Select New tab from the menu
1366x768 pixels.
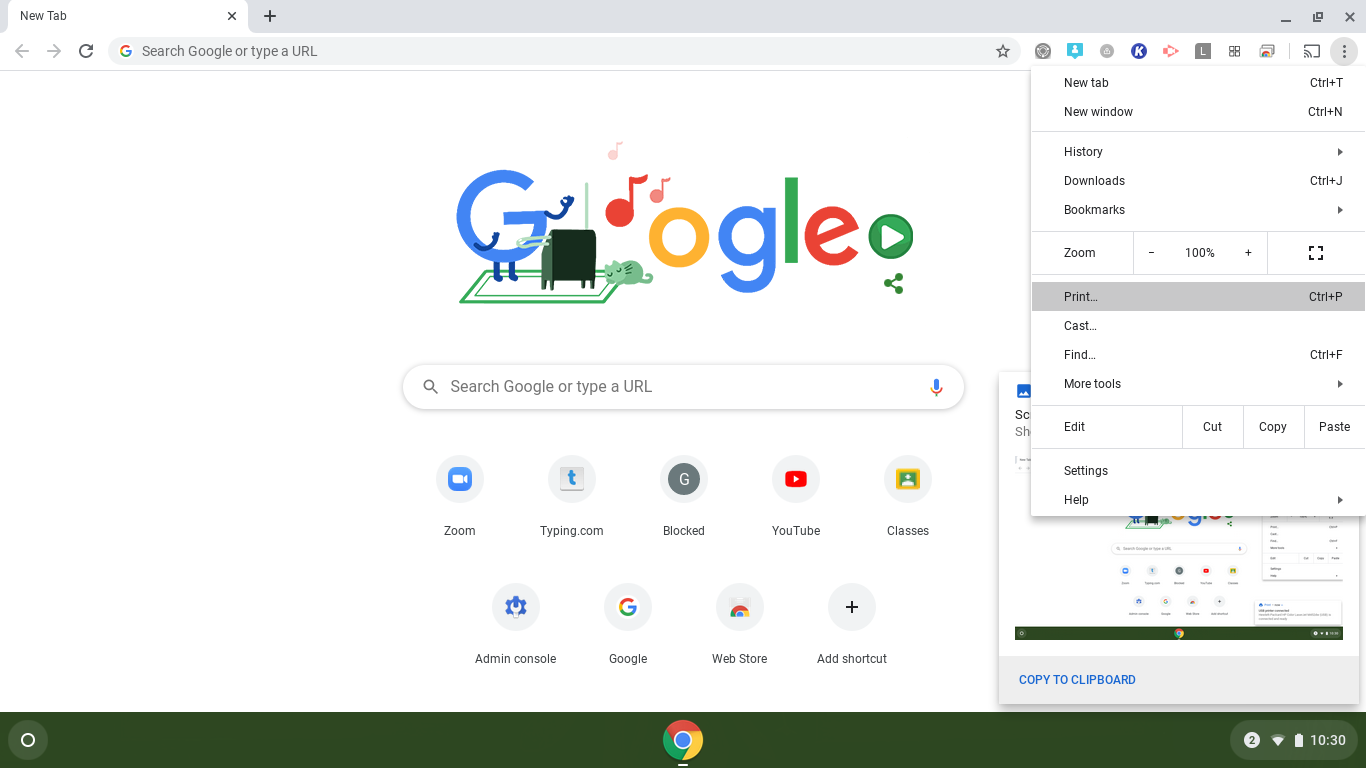pyautogui.click(x=1198, y=83)
